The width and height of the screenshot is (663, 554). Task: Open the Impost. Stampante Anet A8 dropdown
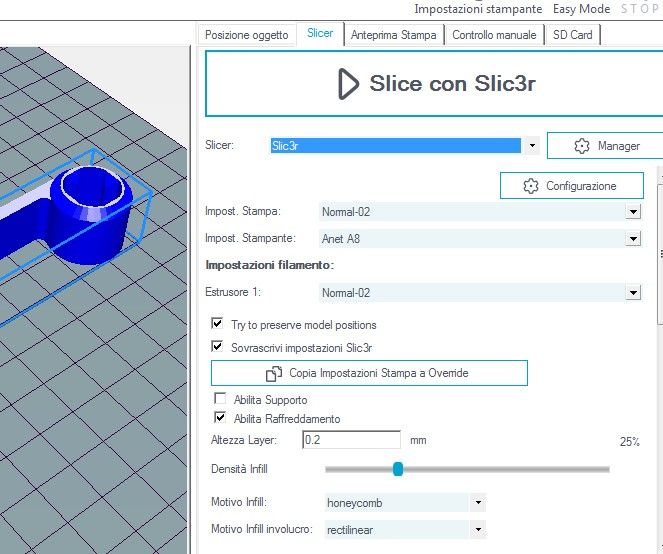[x=632, y=239]
